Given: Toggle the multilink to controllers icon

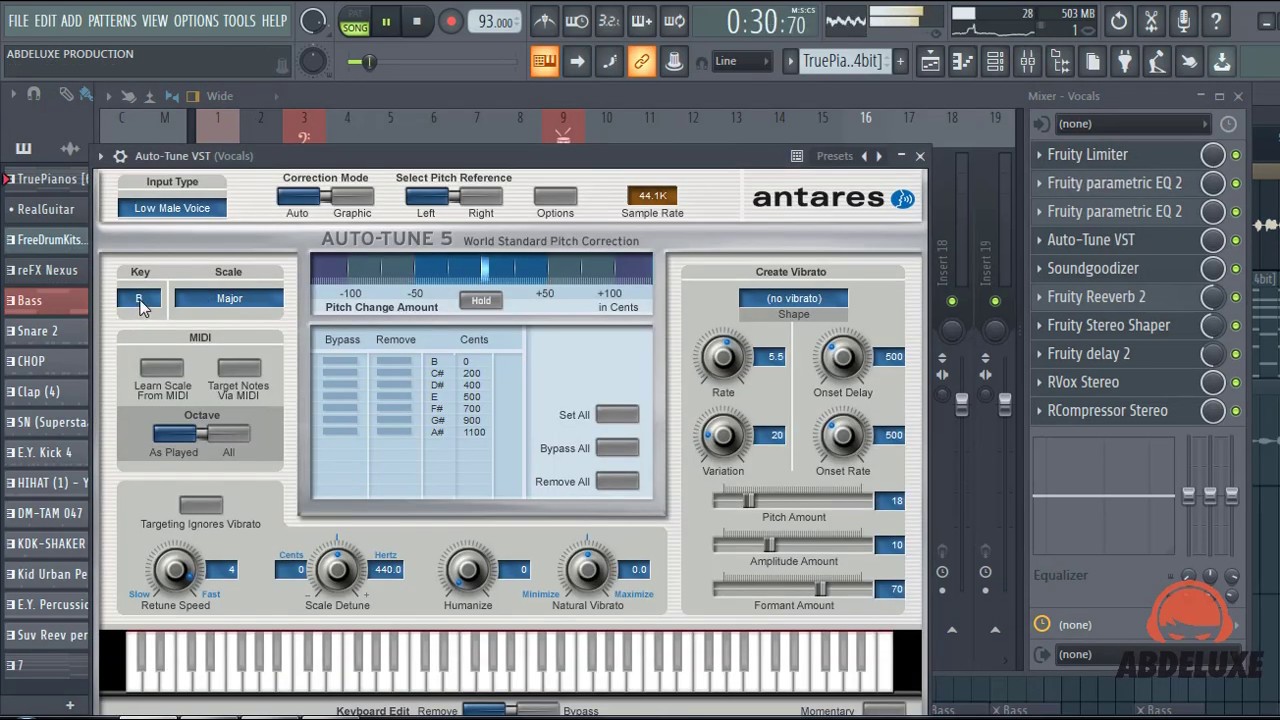Looking at the screenshot, I should coord(642,62).
